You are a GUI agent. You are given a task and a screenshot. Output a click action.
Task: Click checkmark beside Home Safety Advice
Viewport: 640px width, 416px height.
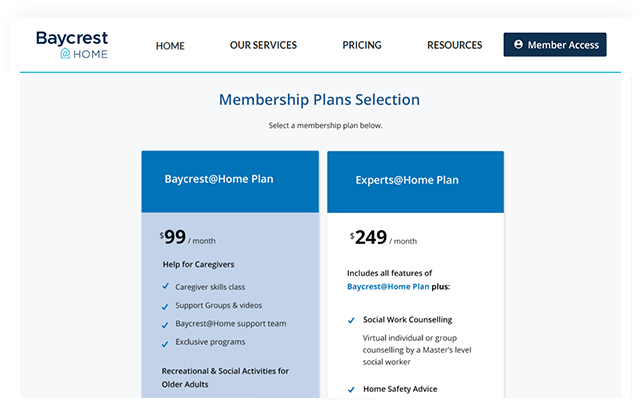coord(351,389)
